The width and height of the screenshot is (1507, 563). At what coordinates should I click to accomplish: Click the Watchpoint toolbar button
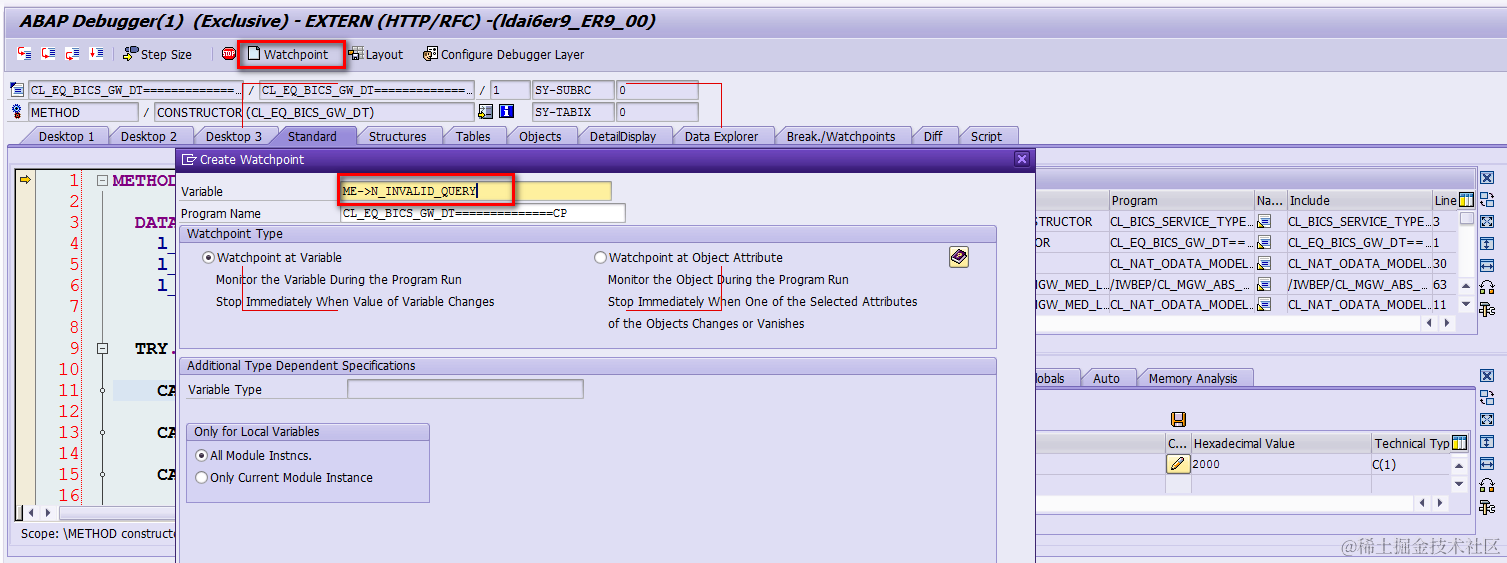288,54
